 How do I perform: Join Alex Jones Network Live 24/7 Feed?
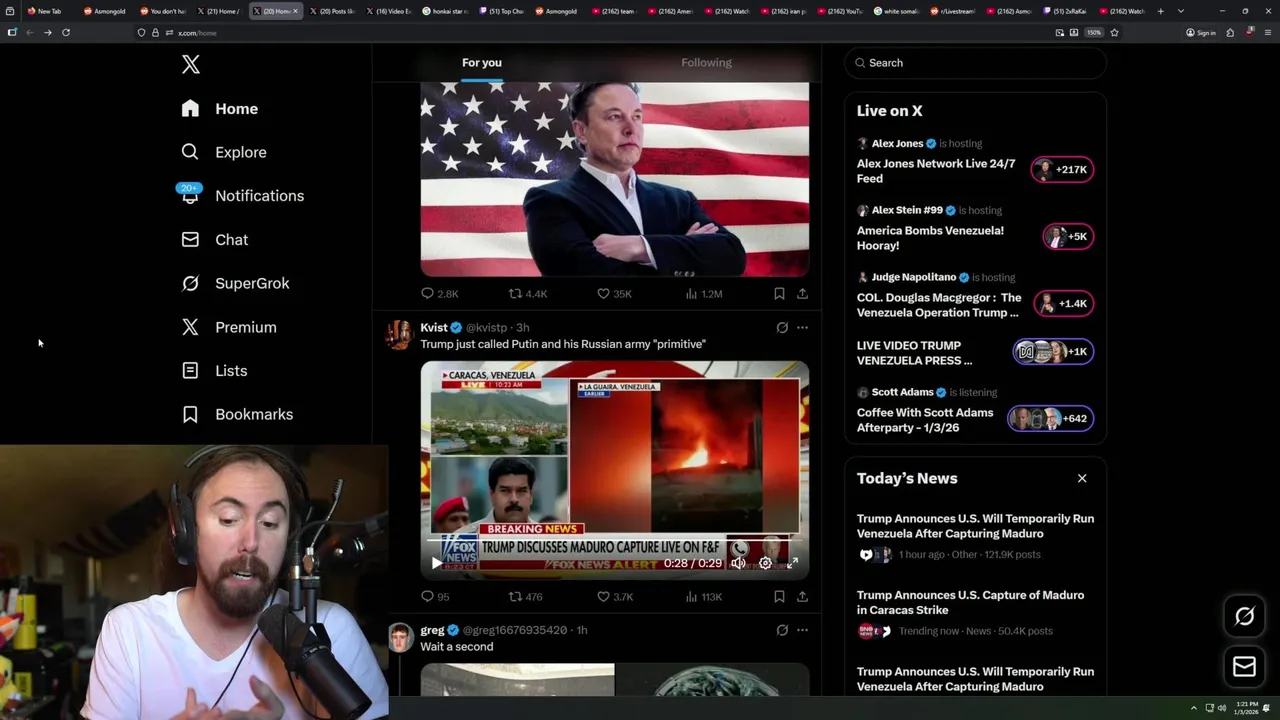tap(936, 171)
